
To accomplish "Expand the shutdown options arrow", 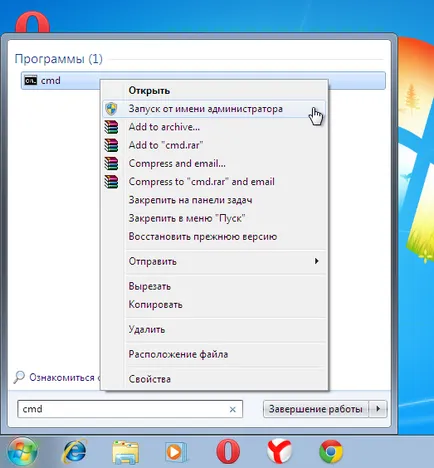I will tap(378, 409).
